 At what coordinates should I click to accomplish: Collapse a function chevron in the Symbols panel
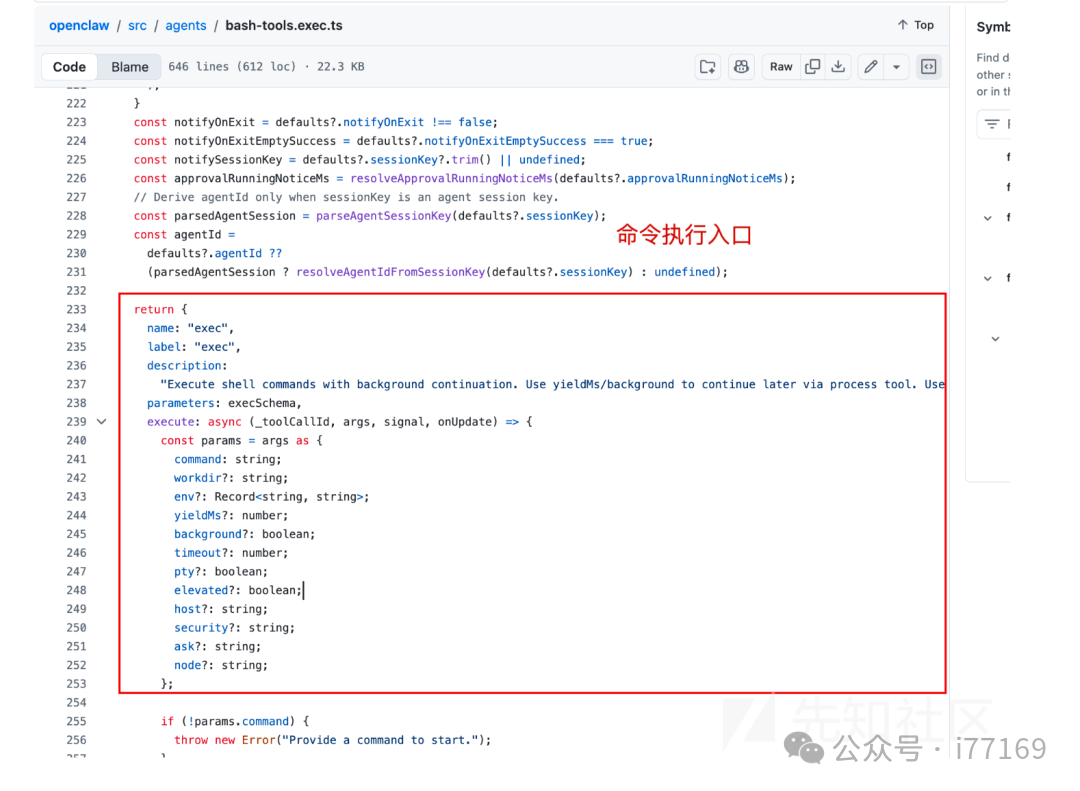point(988,217)
